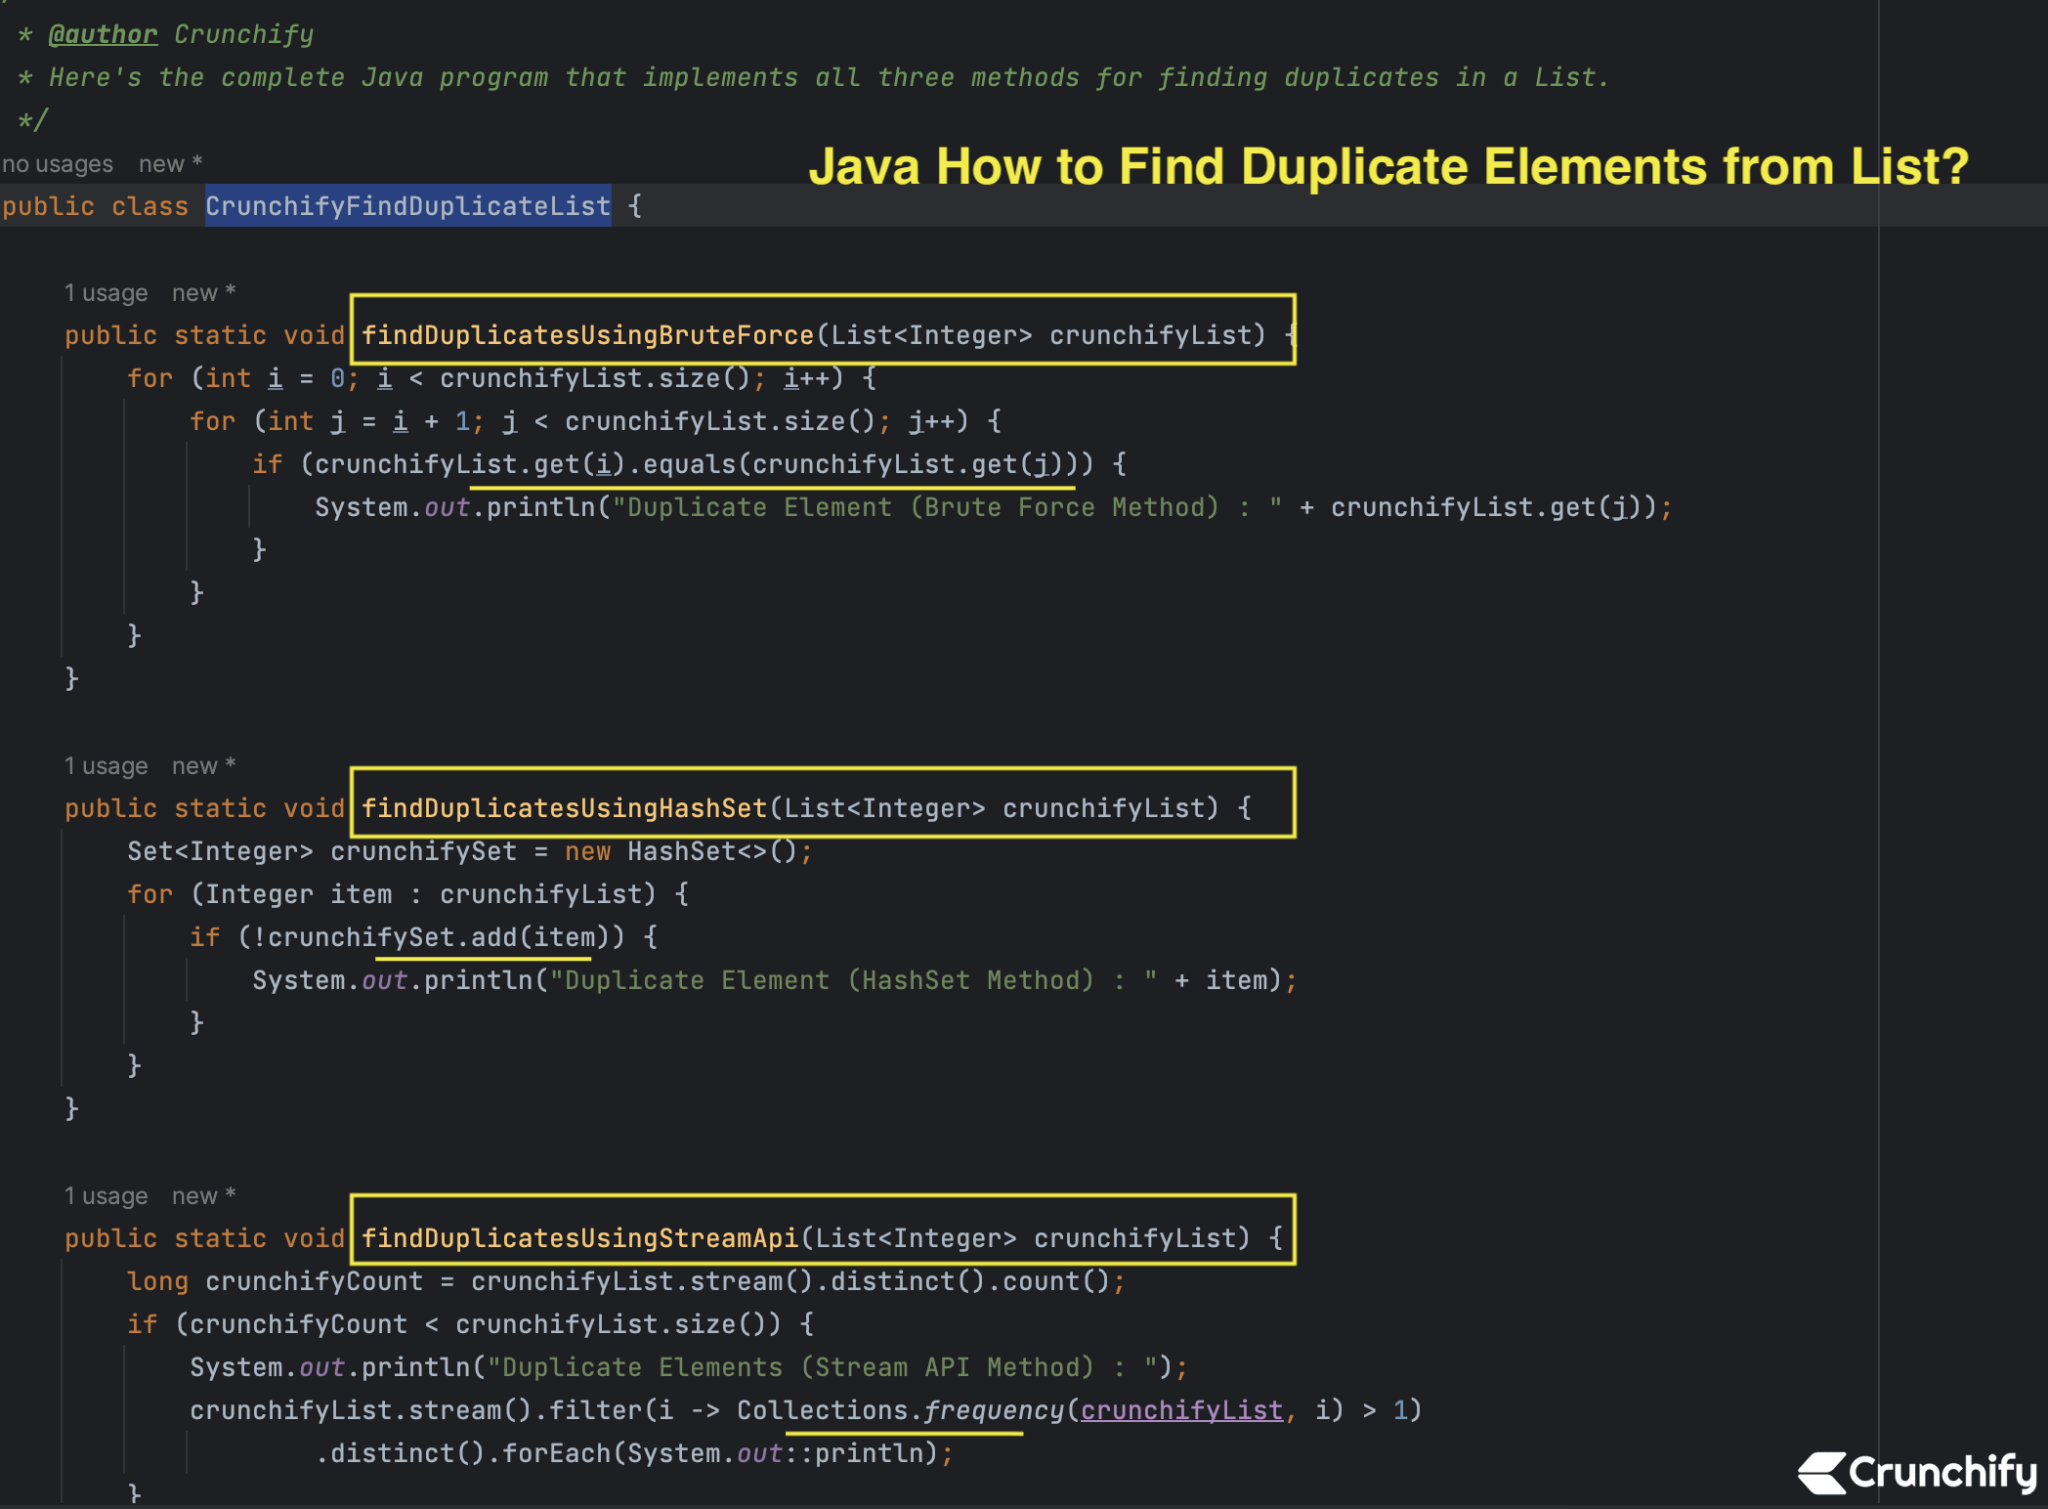Click the @author Crunchify hyperlink
This screenshot has height=1509, width=2048.
tap(103, 33)
